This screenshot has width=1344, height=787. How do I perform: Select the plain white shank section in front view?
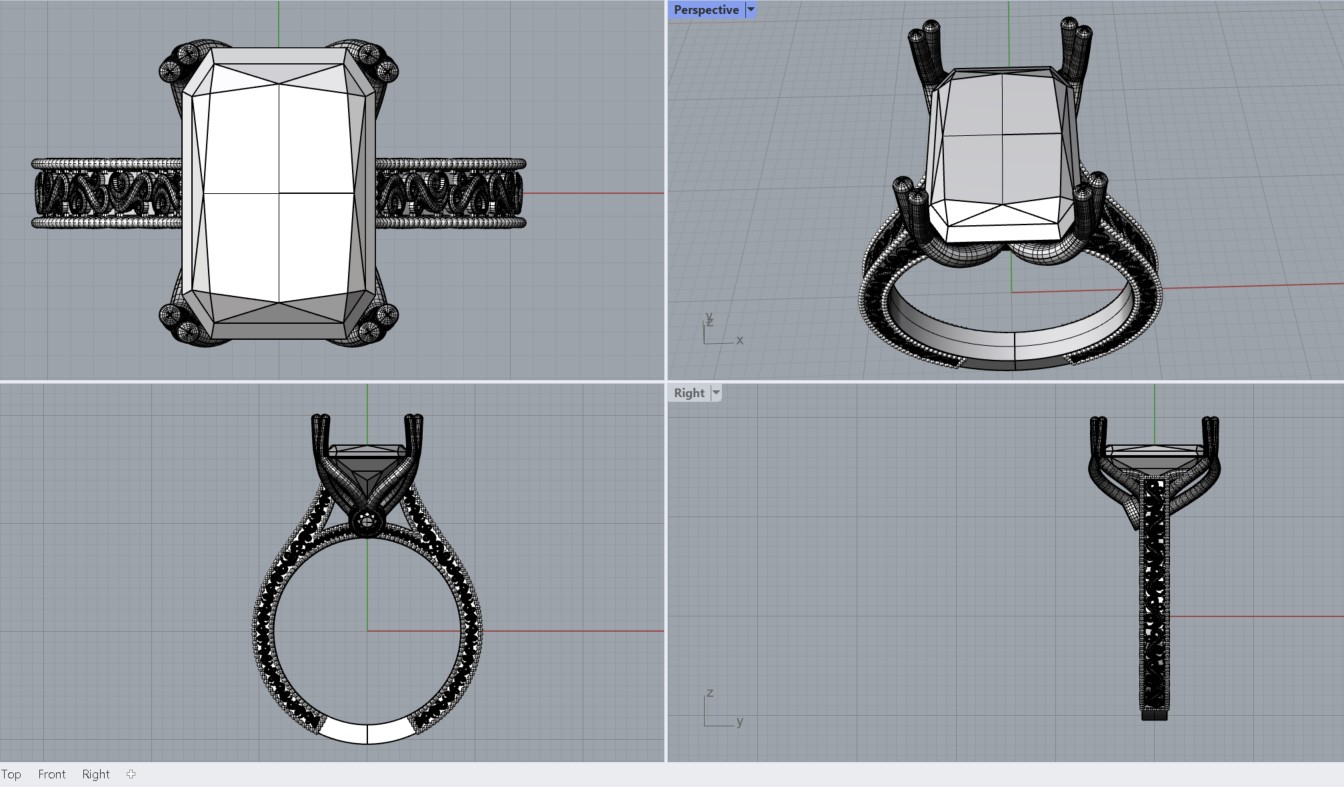tap(367, 732)
